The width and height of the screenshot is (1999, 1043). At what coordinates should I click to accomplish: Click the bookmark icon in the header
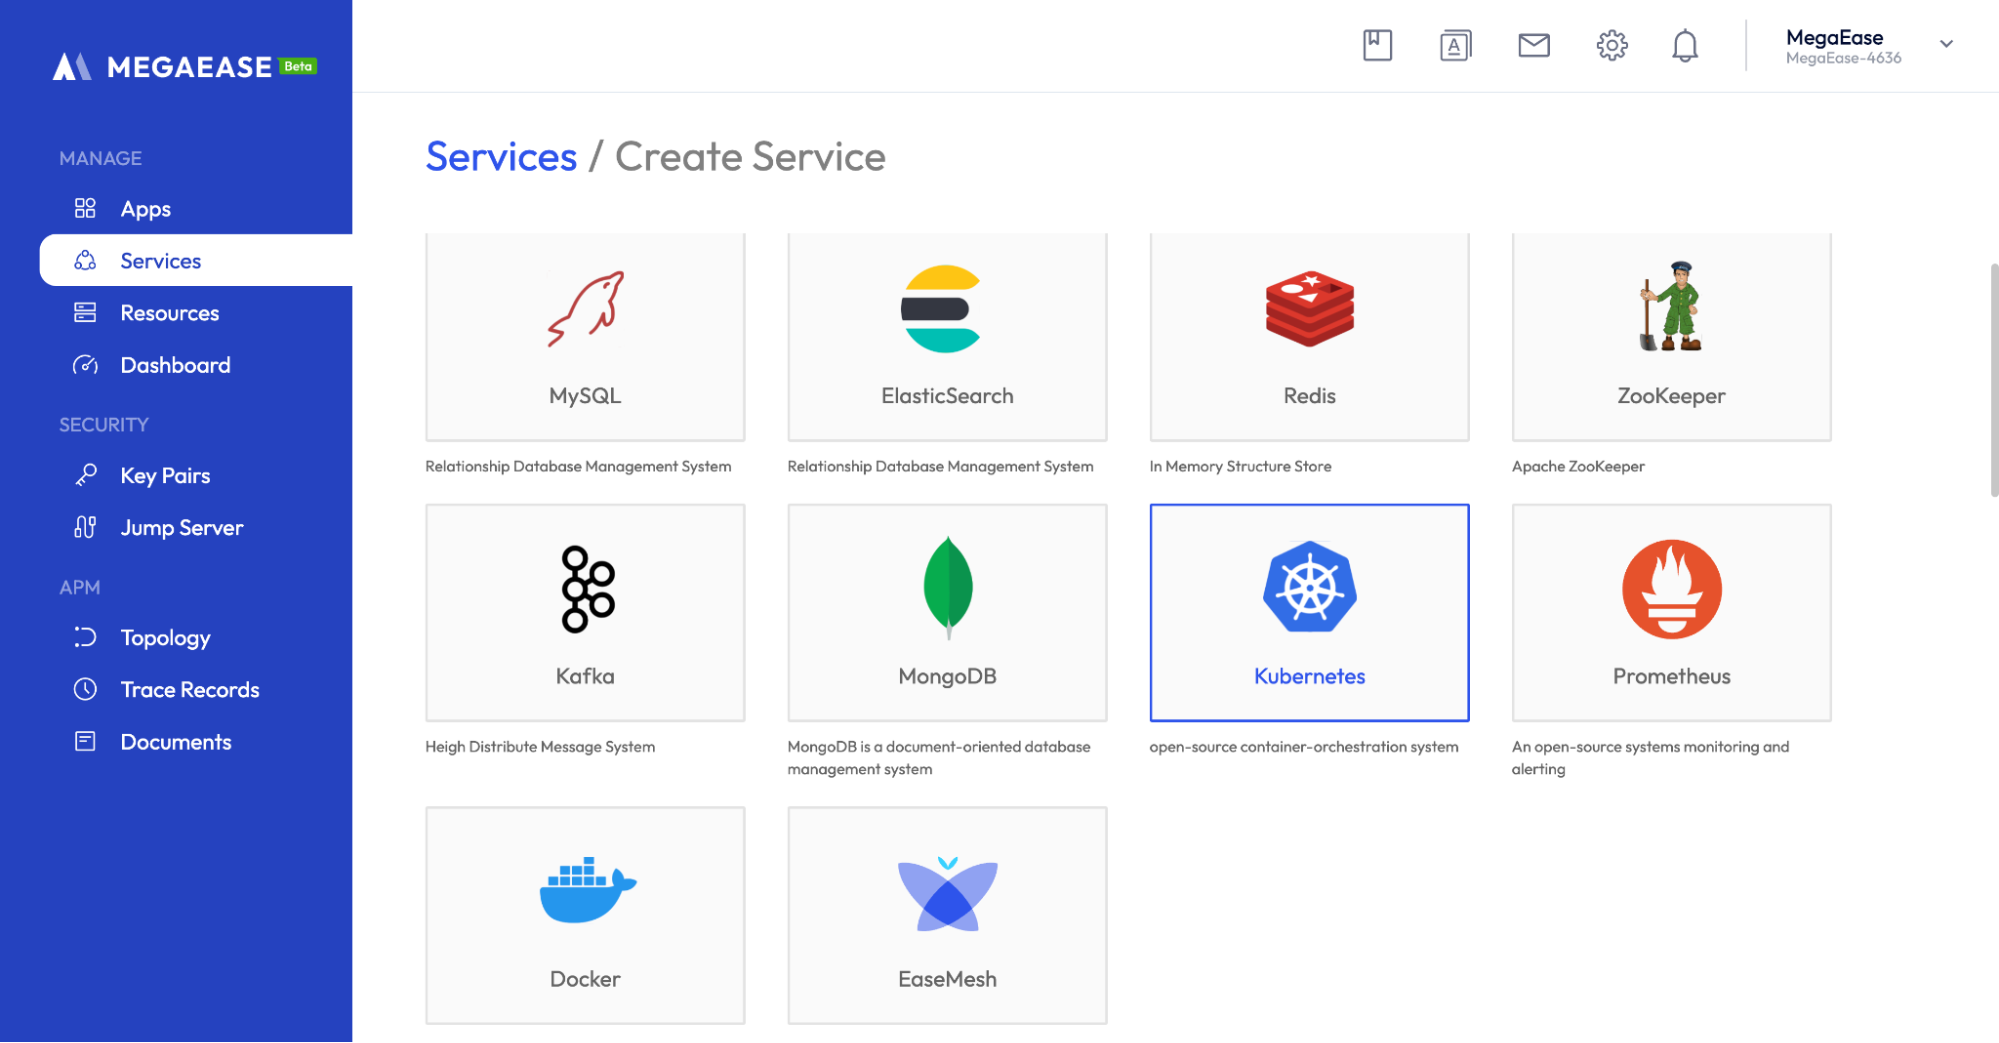click(x=1376, y=44)
